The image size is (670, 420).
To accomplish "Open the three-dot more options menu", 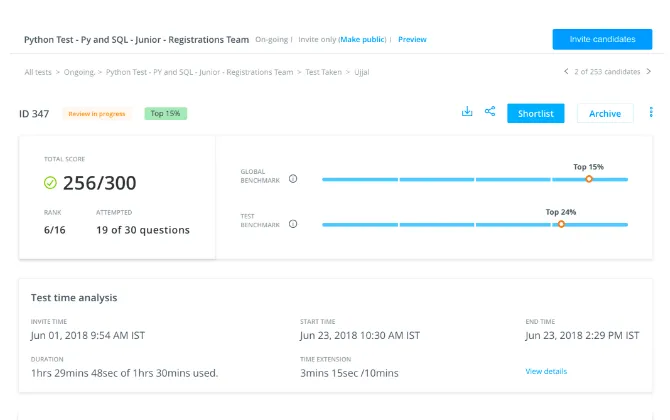I will (x=652, y=113).
